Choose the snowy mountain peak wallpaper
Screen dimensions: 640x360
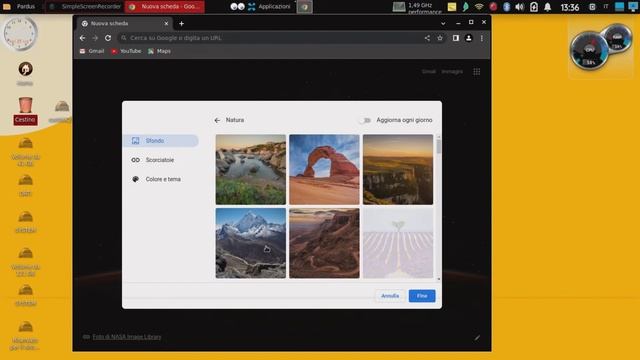[251, 243]
